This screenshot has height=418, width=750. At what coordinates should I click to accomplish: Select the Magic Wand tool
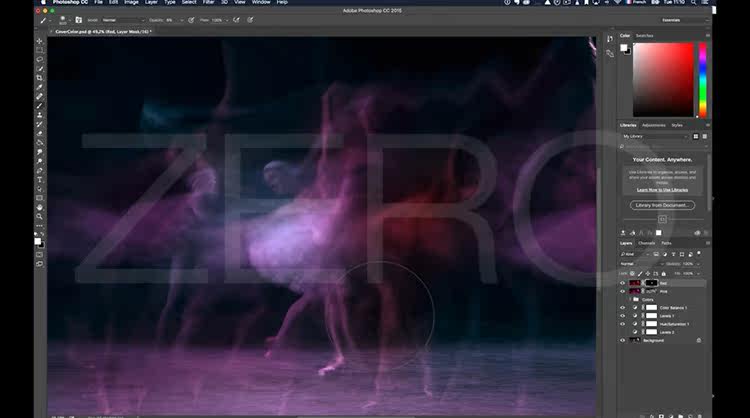39,69
